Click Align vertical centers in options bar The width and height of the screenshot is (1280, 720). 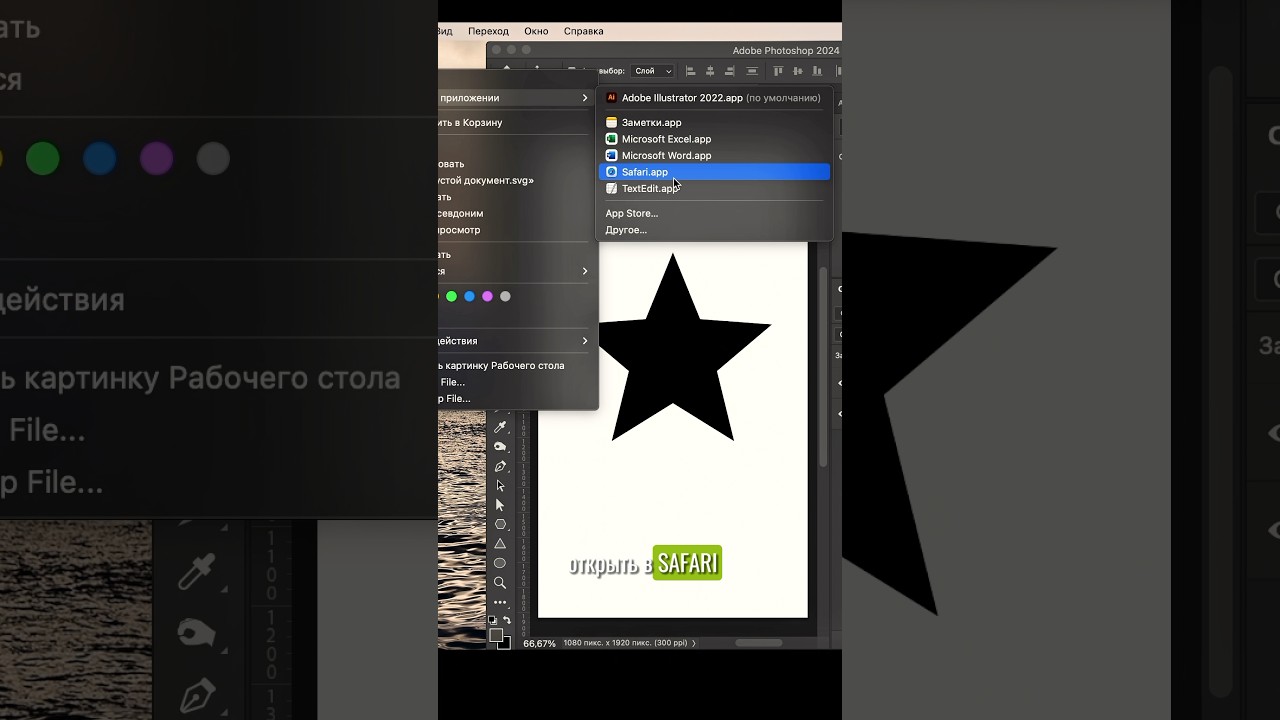(x=798, y=71)
